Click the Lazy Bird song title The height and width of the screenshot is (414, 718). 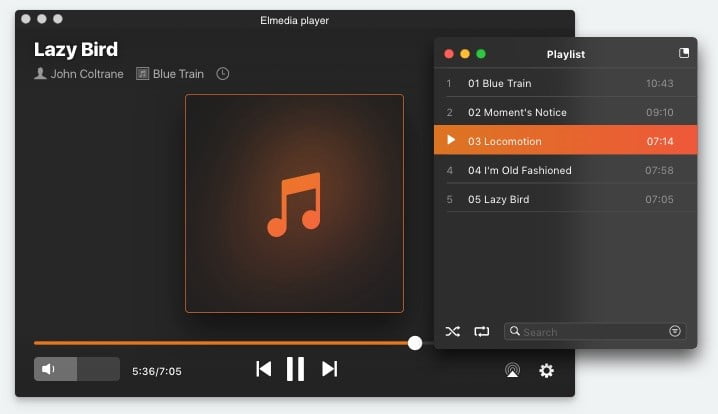[x=76, y=49]
